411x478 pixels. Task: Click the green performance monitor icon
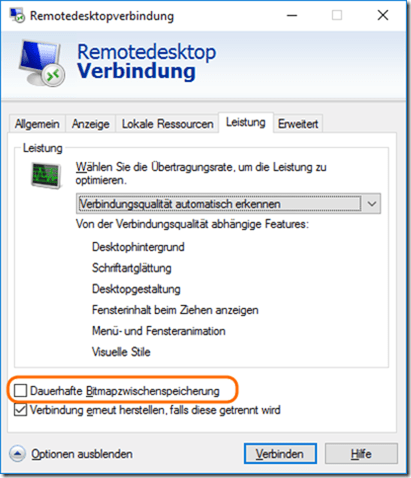(46, 175)
